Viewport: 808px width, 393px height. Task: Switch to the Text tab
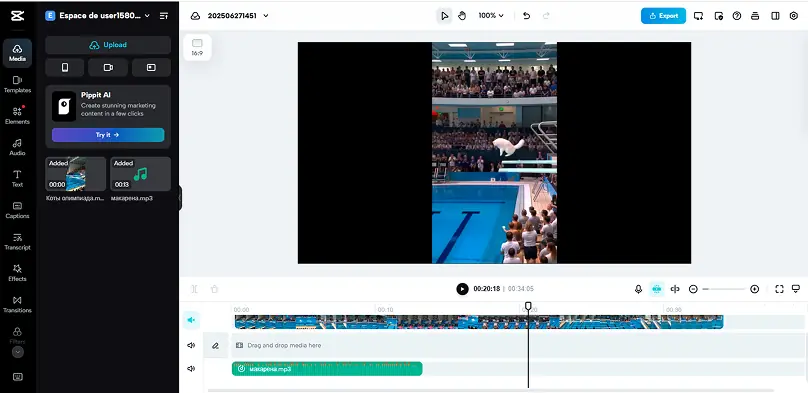pos(18,179)
